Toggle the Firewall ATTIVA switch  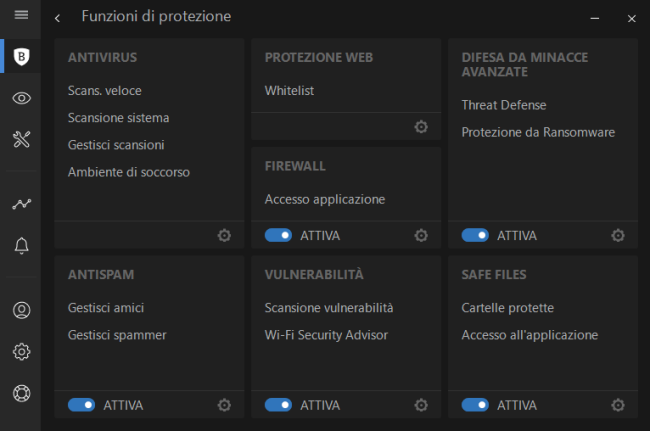coord(278,235)
